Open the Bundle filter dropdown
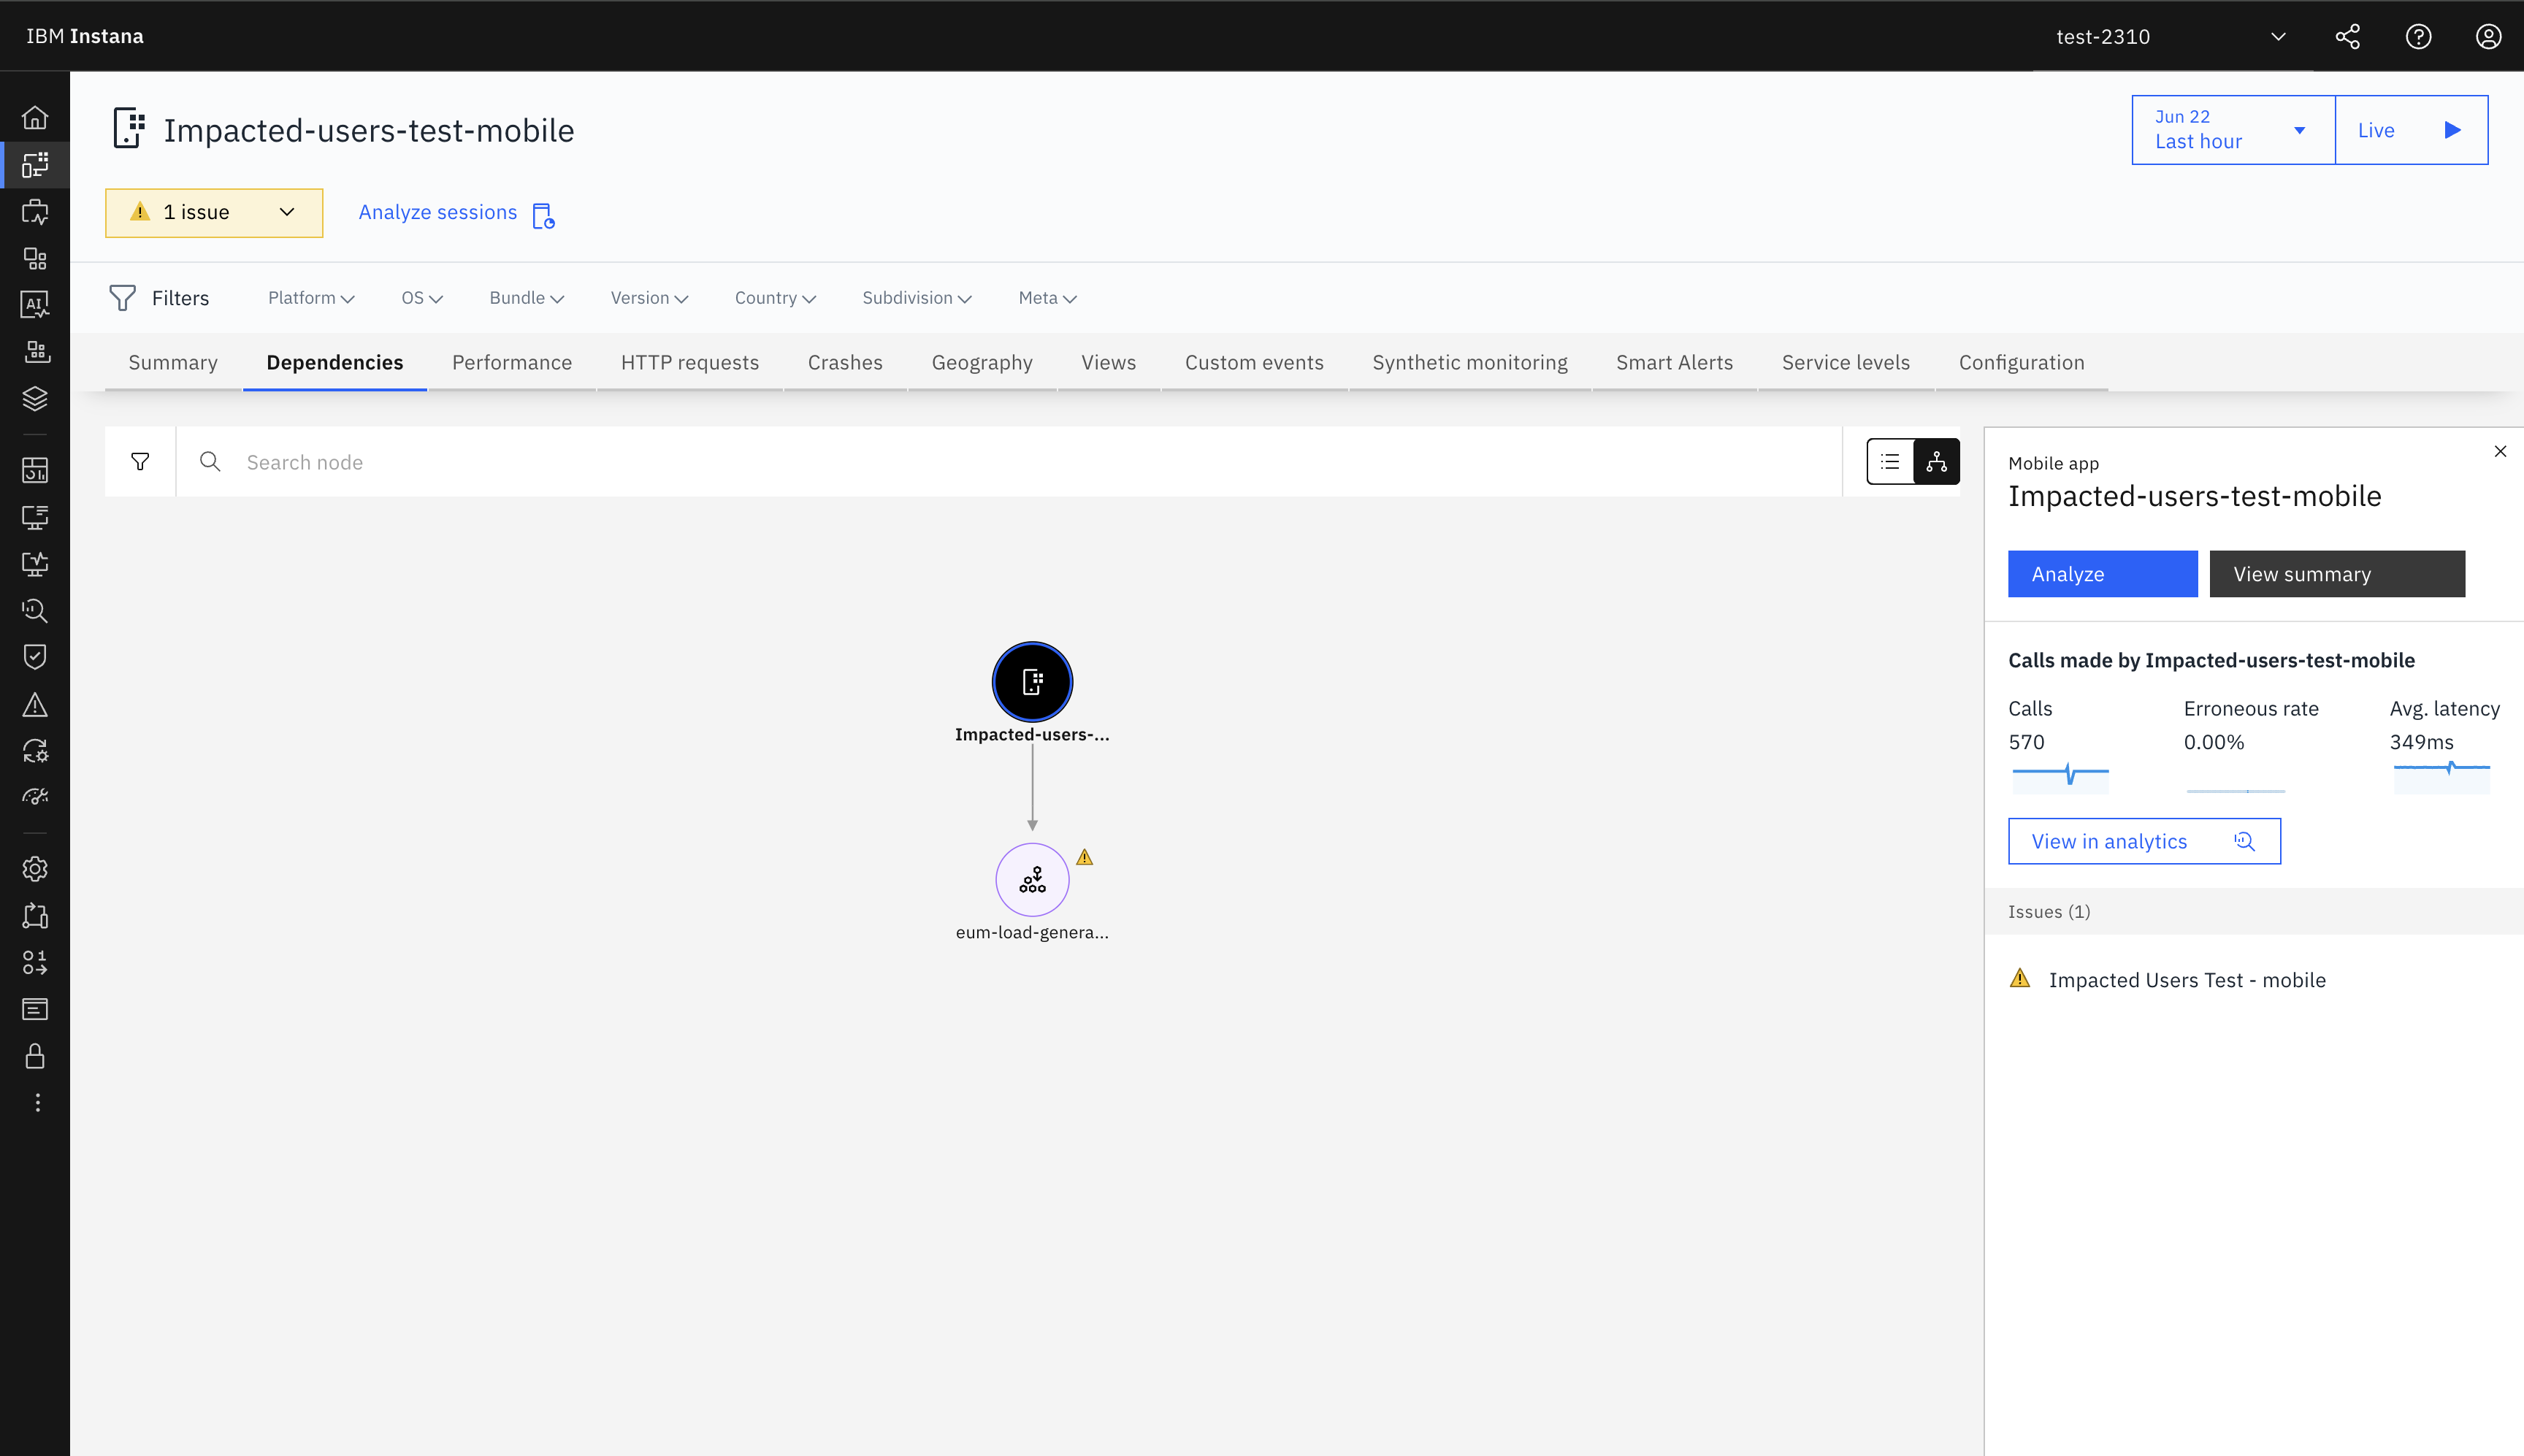 pyautogui.click(x=527, y=298)
